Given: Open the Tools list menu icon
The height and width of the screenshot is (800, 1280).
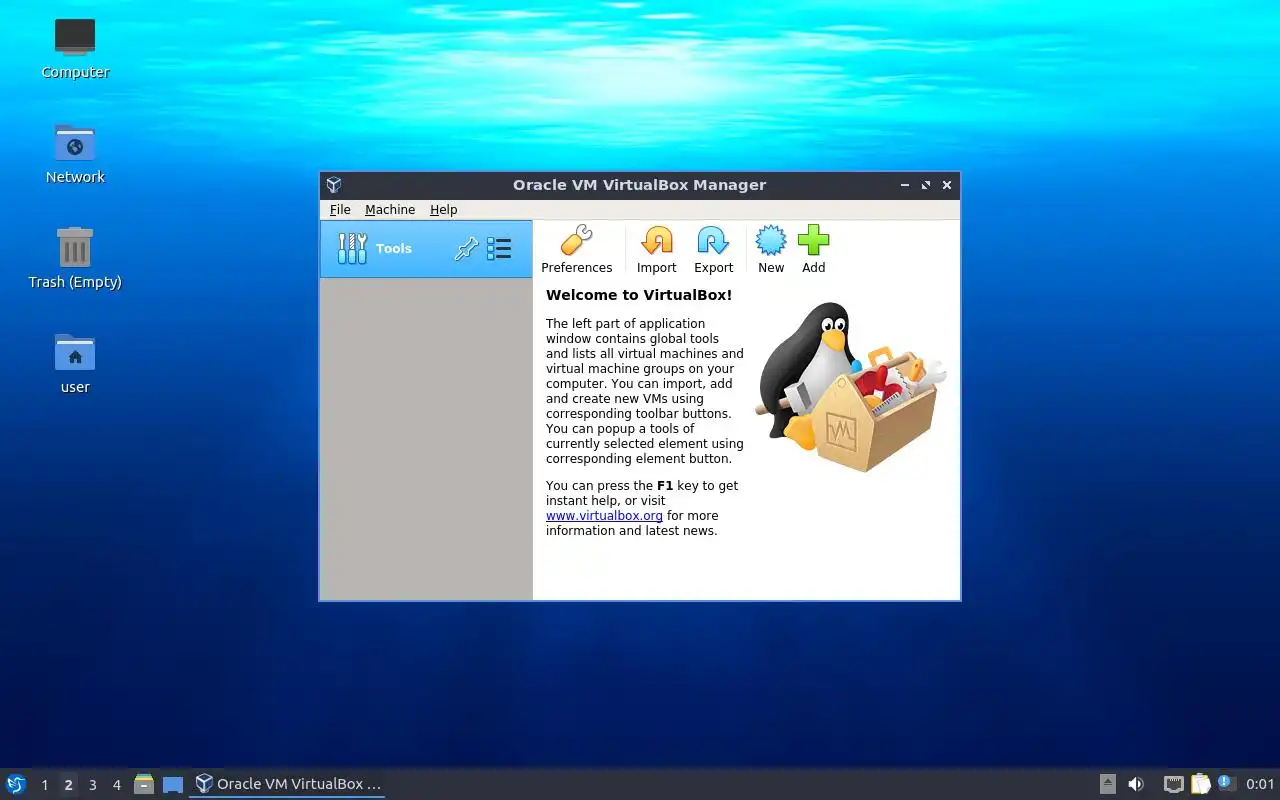Looking at the screenshot, I should point(499,249).
